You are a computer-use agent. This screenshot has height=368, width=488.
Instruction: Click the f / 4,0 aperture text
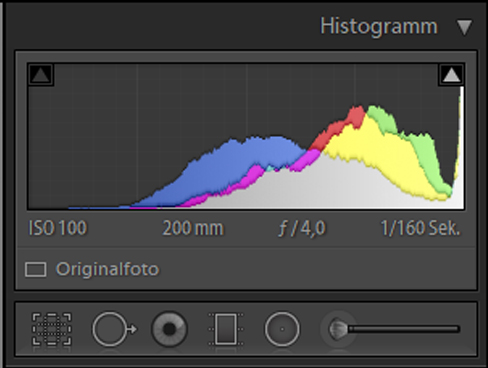302,229
